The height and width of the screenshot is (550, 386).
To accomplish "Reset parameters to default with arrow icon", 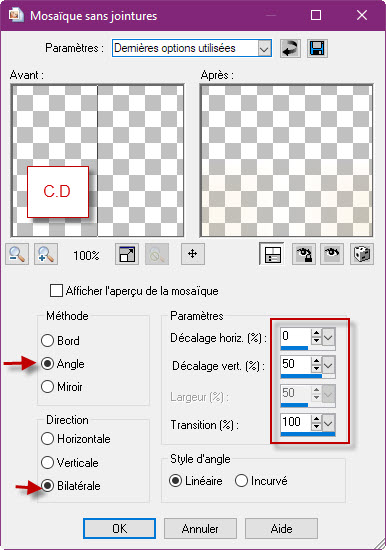I will [x=290, y=48].
